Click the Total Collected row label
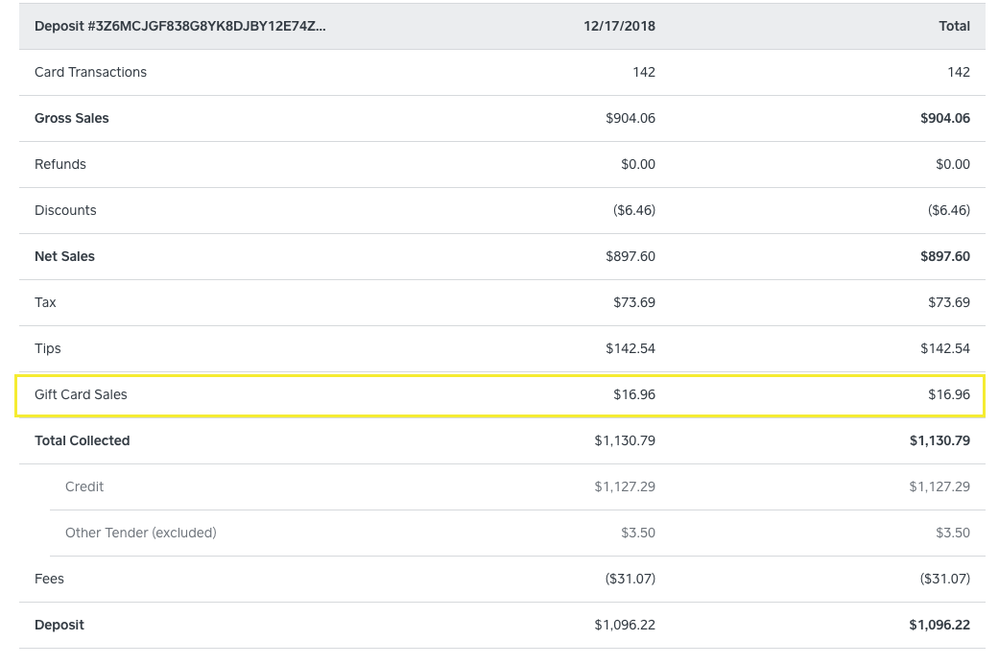999x663 pixels. tap(82, 440)
